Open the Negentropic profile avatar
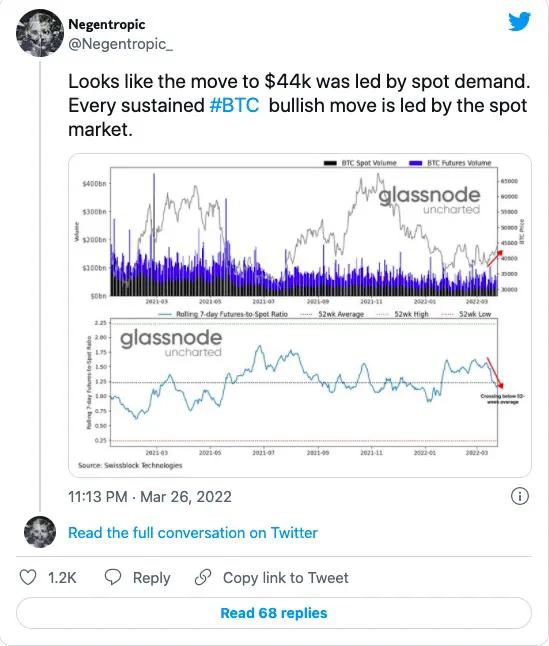Screen dimensions: 549x646 (x=40, y=33)
